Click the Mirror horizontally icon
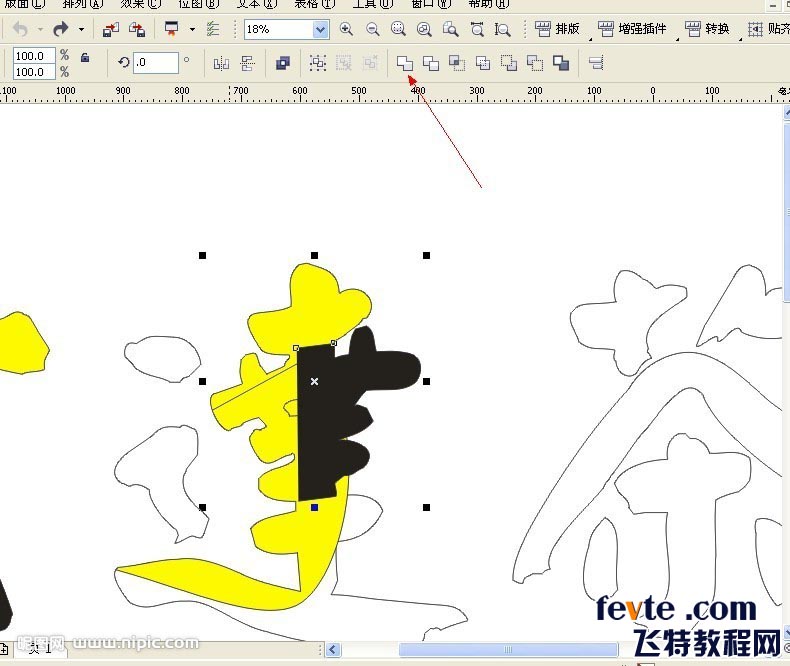 (x=221, y=63)
